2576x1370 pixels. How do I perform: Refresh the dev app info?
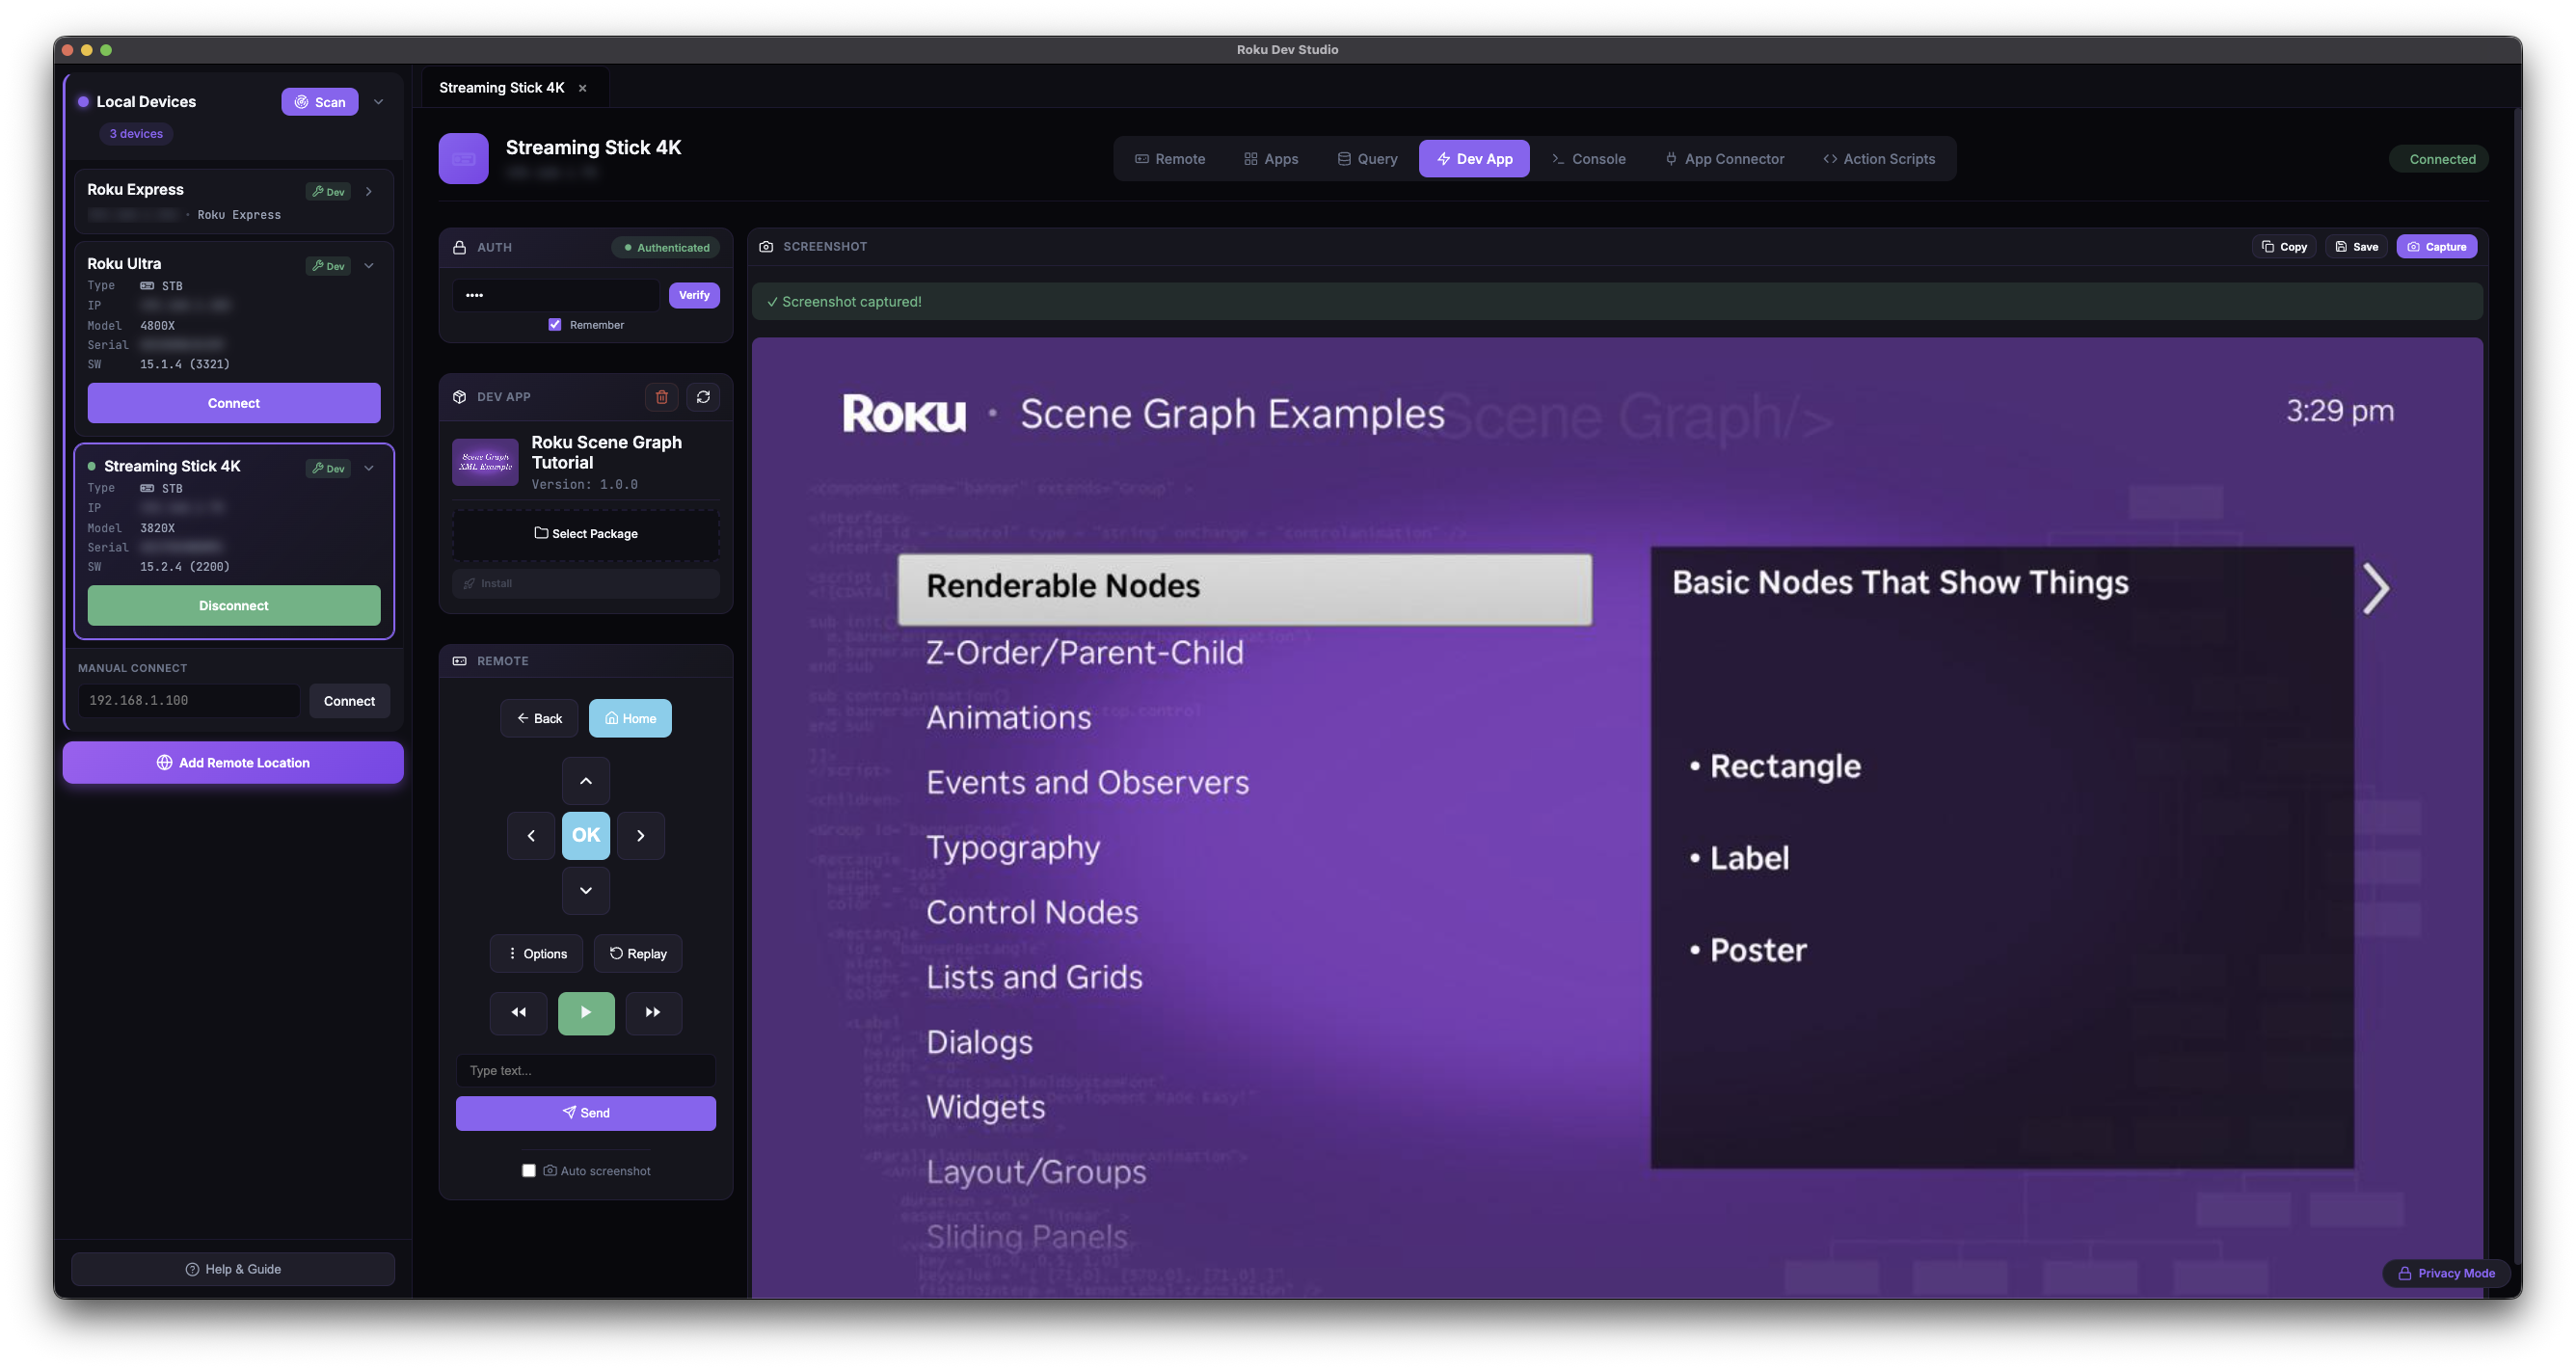click(703, 397)
